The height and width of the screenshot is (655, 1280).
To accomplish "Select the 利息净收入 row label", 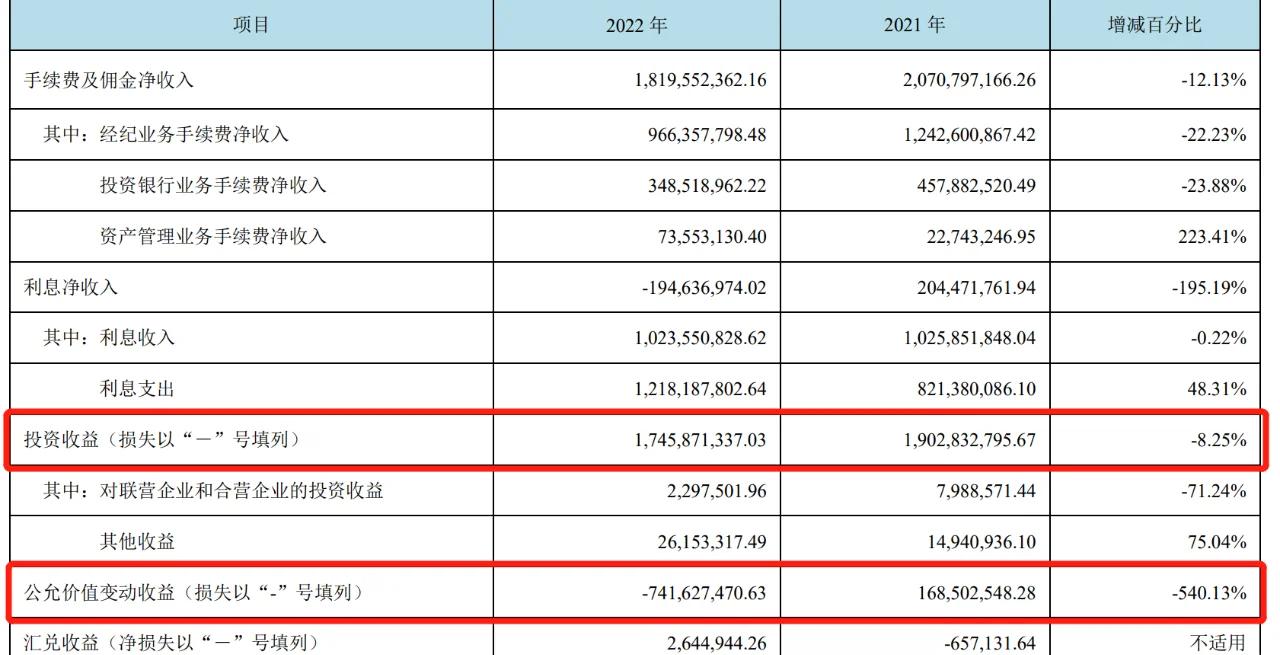I will coord(71,288).
